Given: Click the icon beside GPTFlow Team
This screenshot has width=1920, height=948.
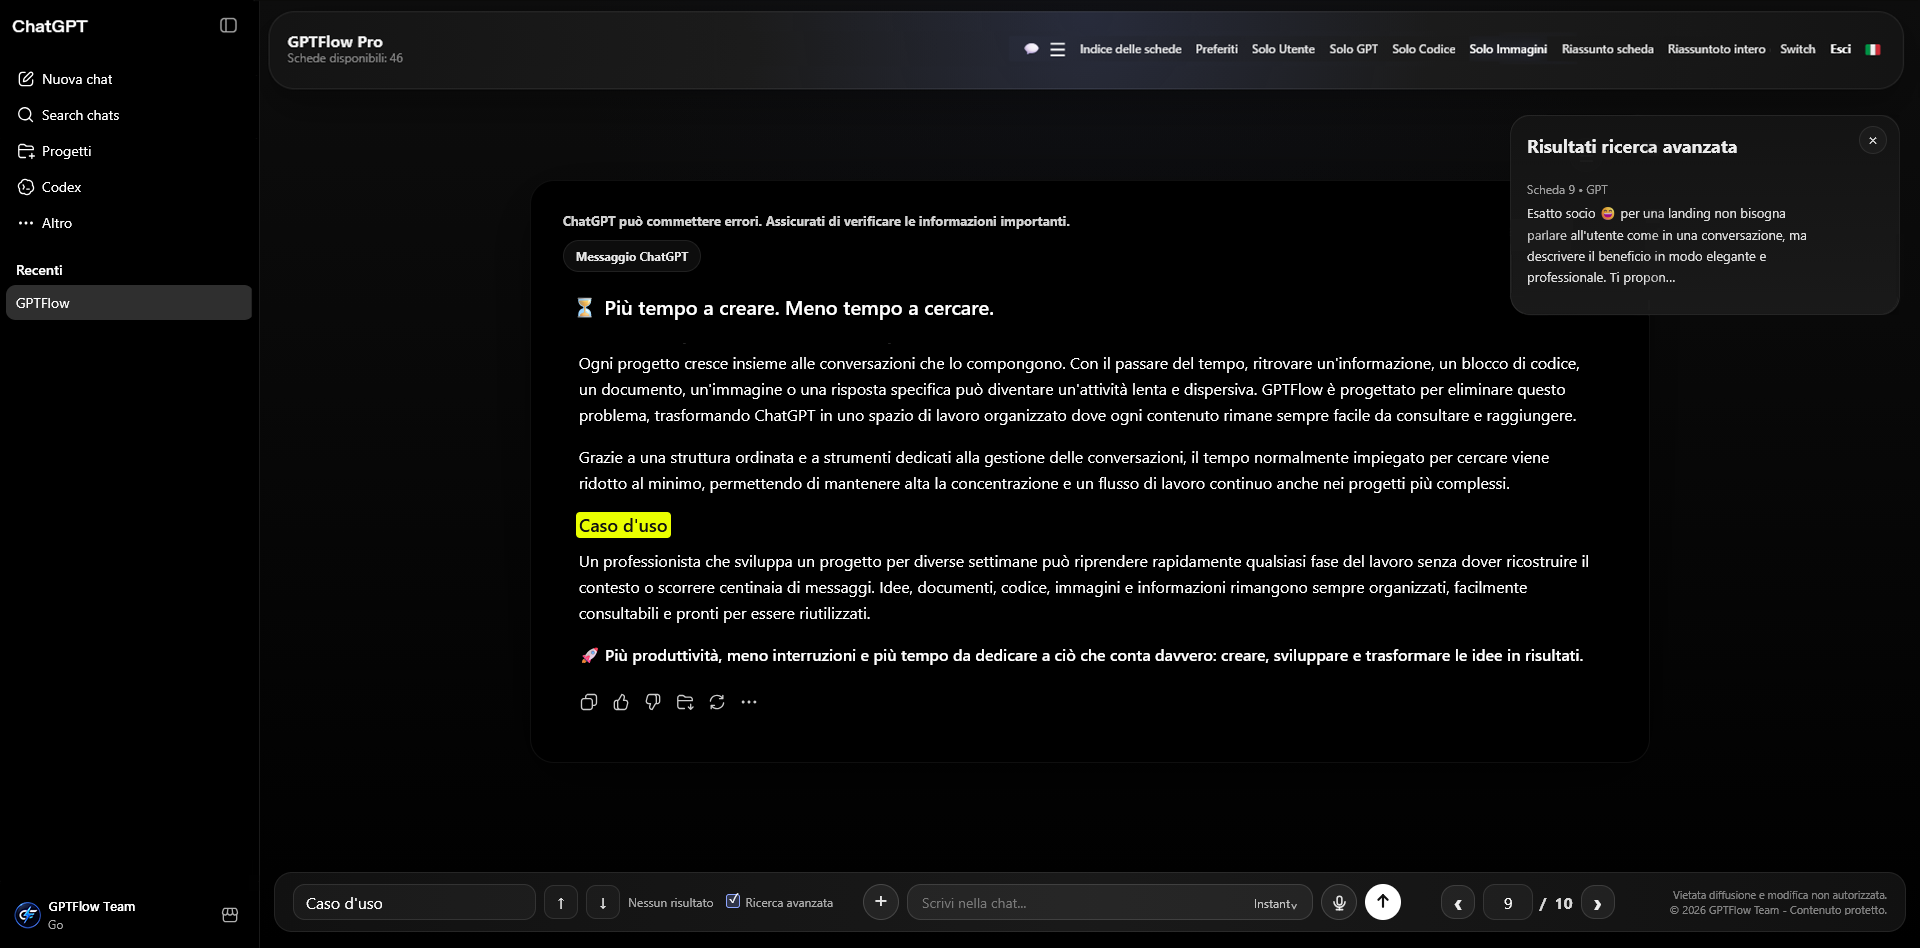Looking at the screenshot, I should [x=230, y=914].
